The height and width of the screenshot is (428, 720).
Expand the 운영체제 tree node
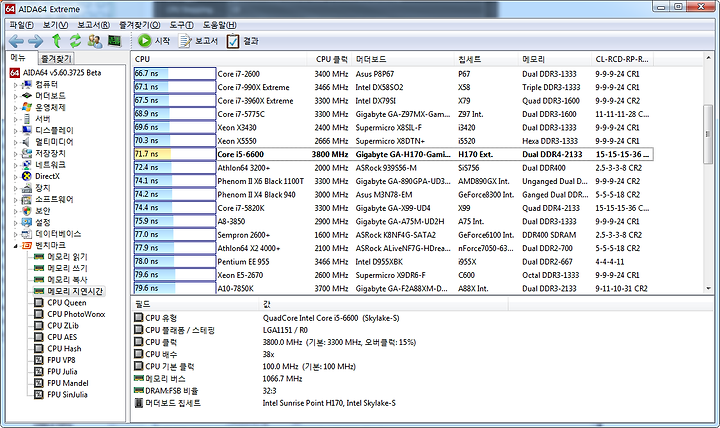click(x=15, y=108)
